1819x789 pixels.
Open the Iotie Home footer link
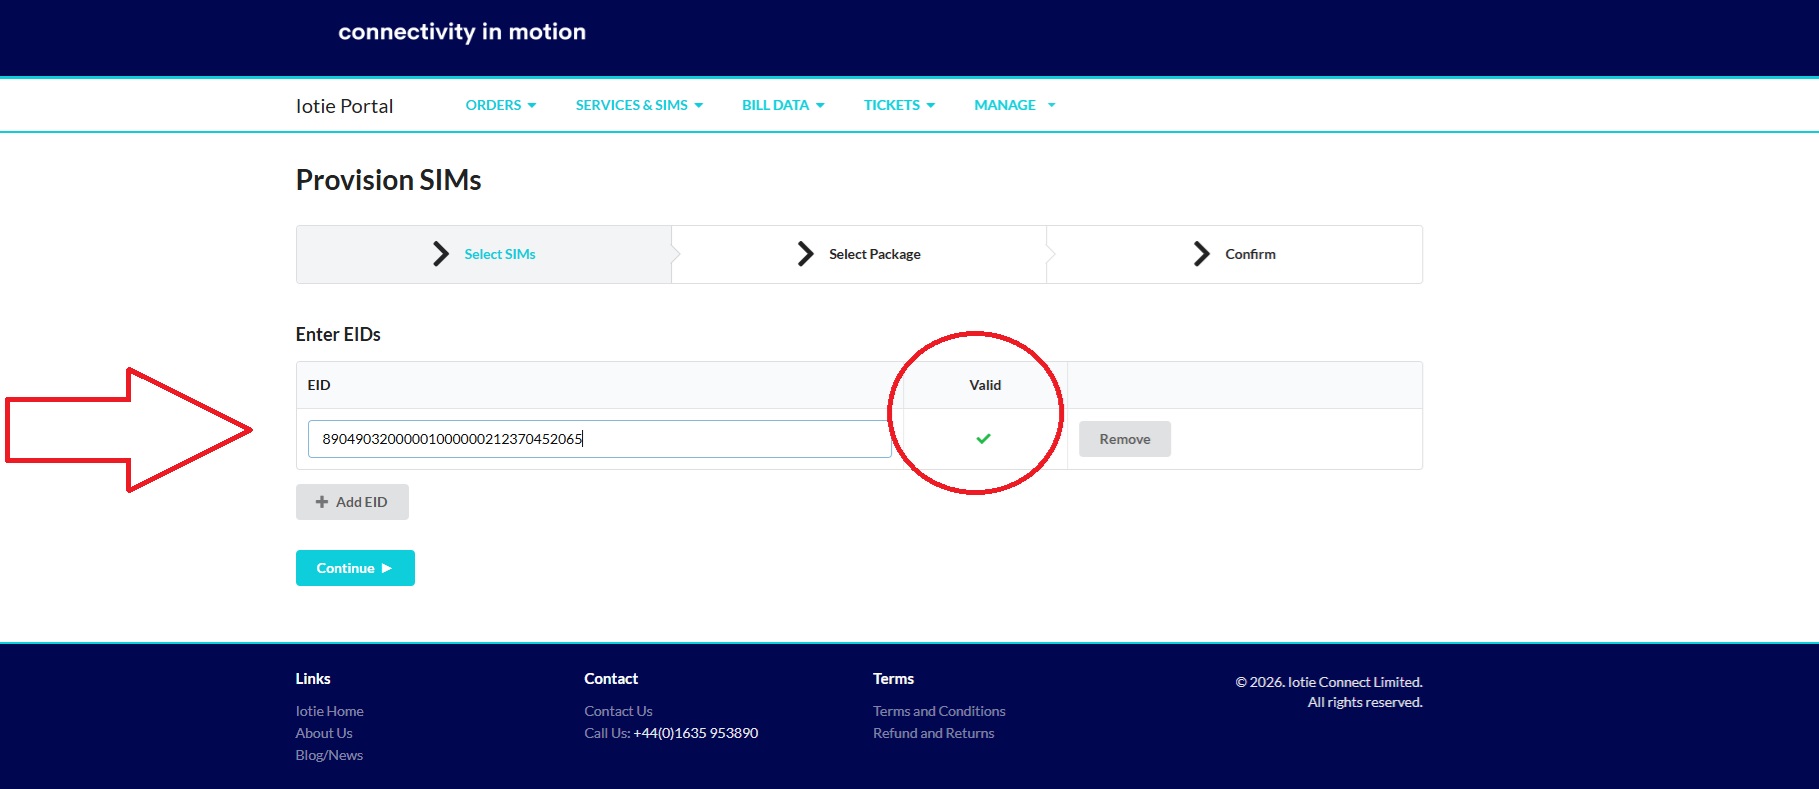click(x=329, y=711)
